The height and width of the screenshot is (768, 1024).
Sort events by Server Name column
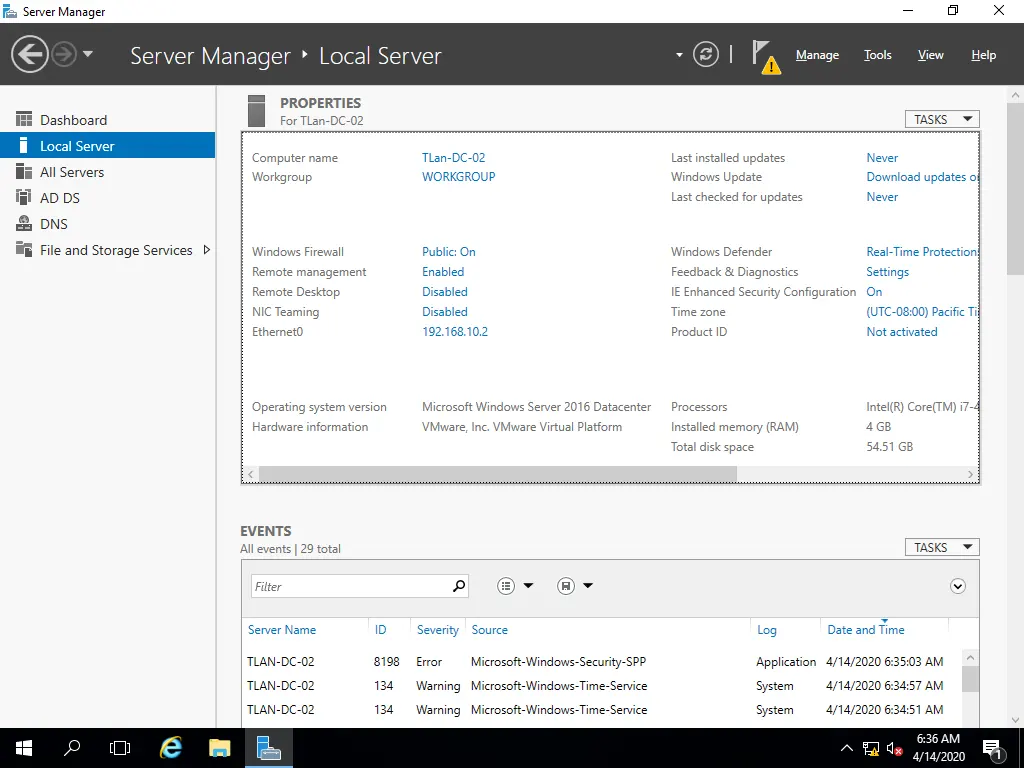[281, 630]
